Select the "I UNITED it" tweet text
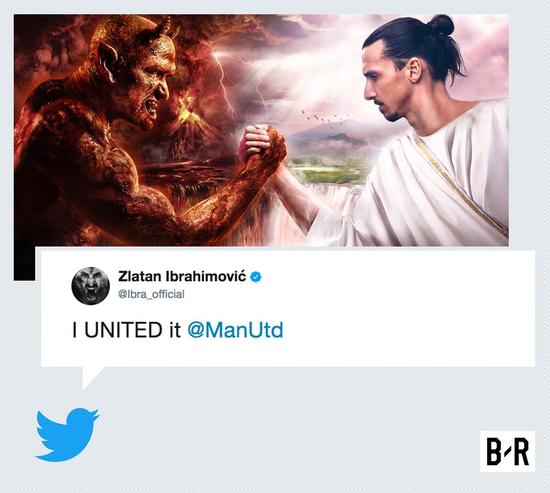 pyautogui.click(x=126, y=330)
